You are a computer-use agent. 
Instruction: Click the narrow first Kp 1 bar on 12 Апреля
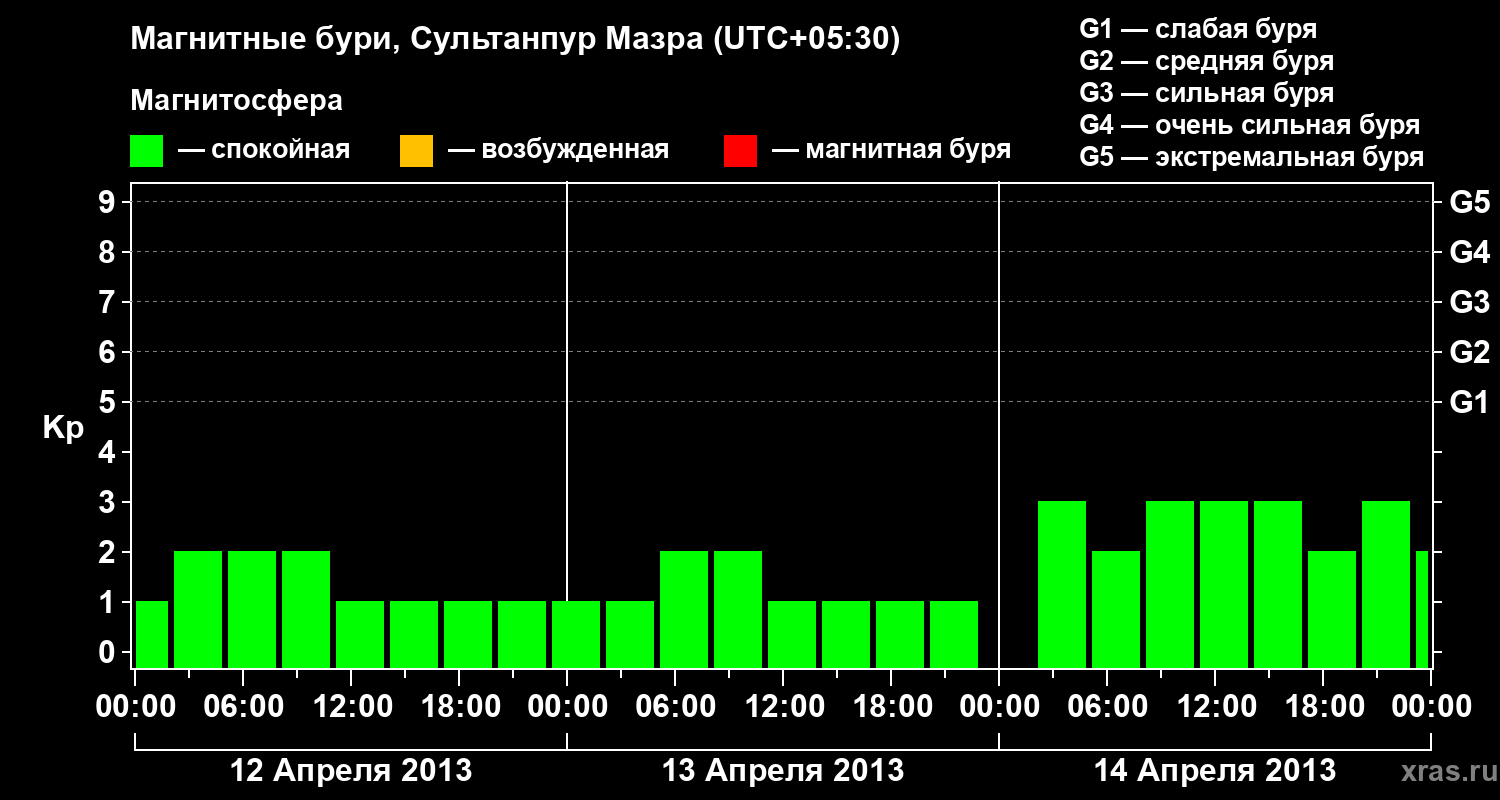point(152,634)
